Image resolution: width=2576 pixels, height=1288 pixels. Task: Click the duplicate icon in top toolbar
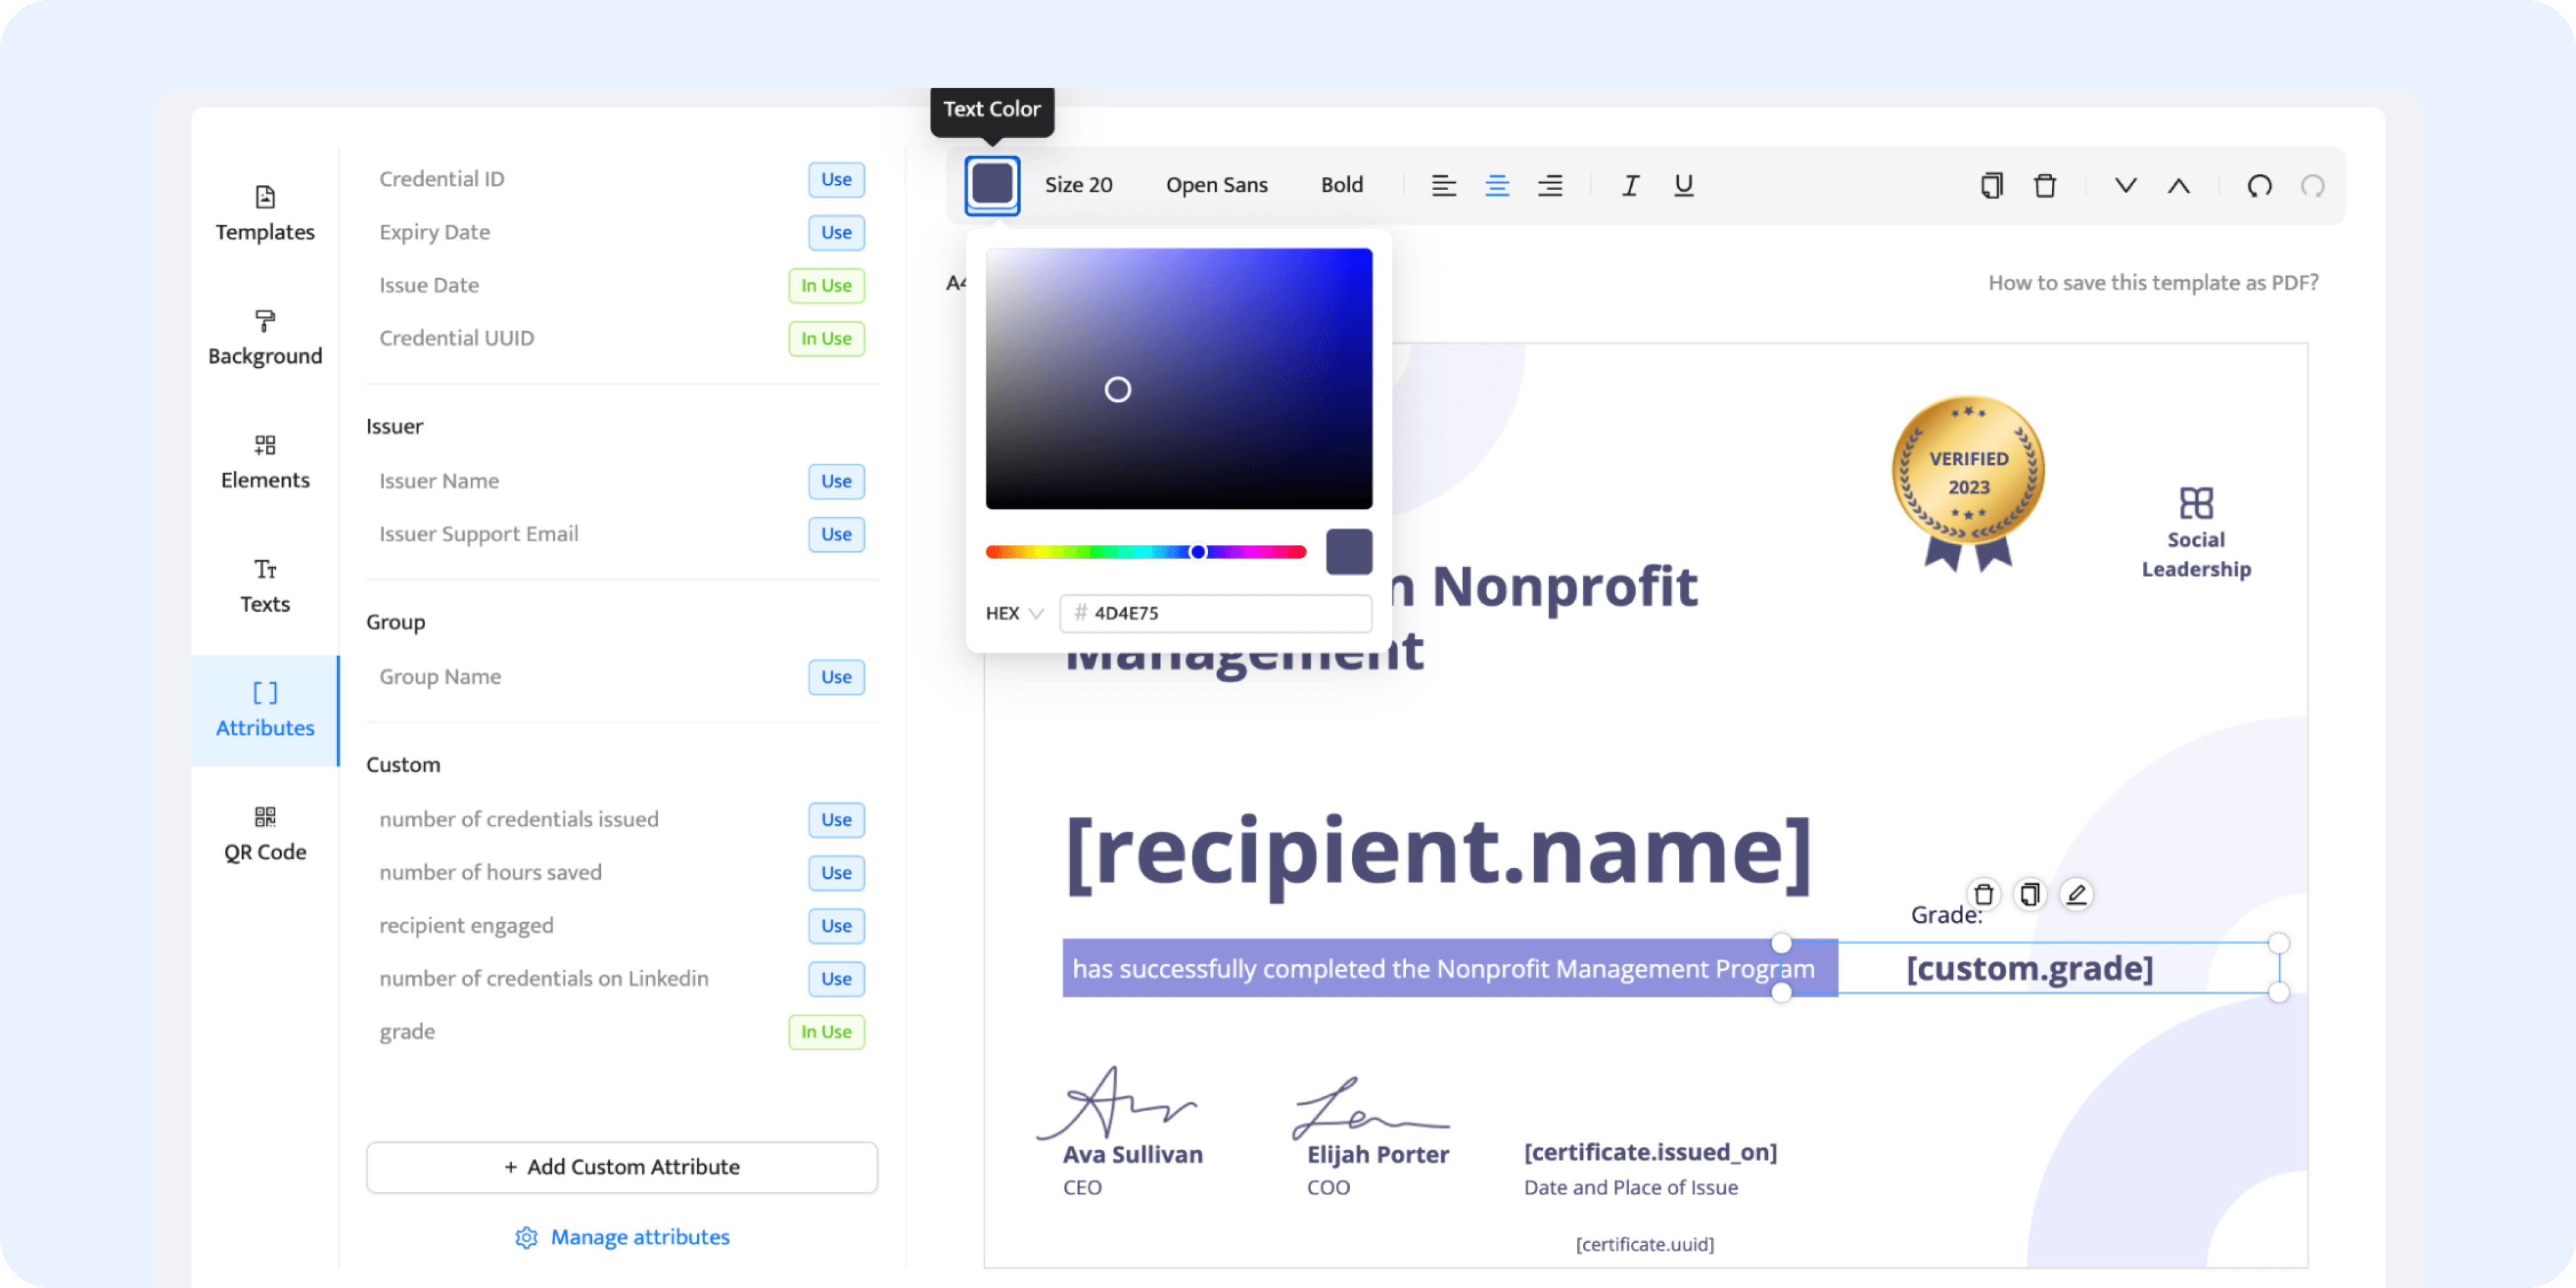click(1991, 185)
